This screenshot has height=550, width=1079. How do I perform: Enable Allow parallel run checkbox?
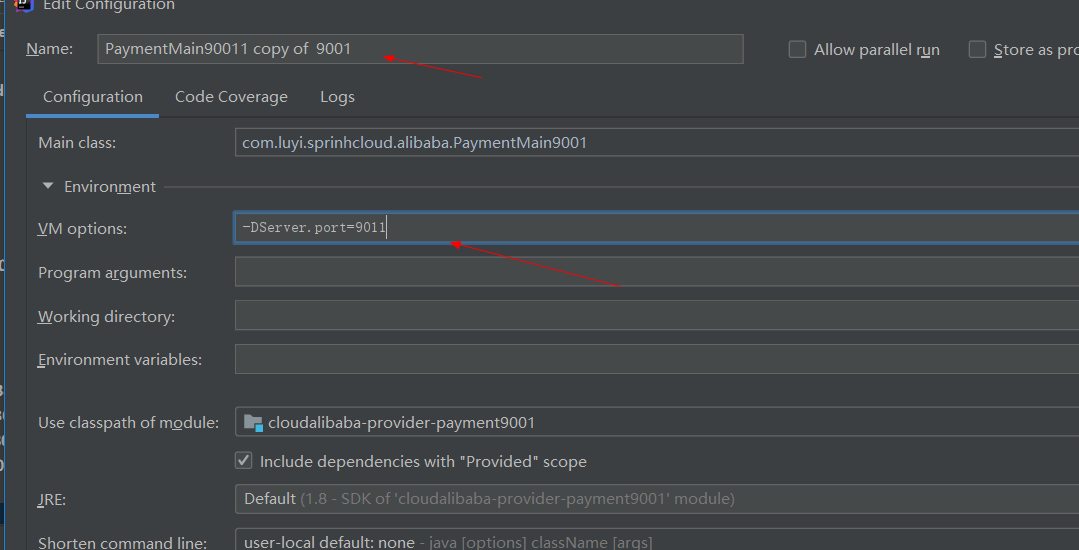[x=797, y=50]
